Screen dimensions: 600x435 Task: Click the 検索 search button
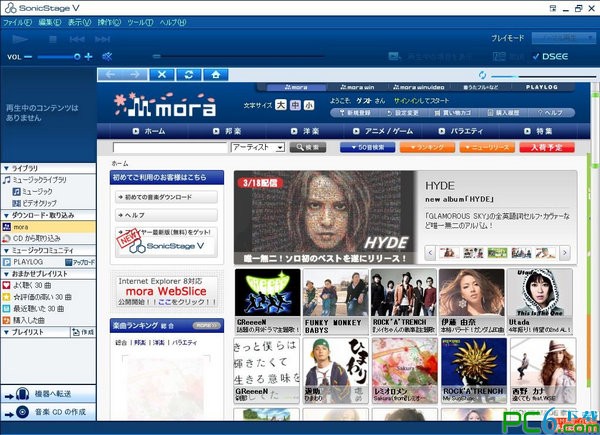click(308, 147)
